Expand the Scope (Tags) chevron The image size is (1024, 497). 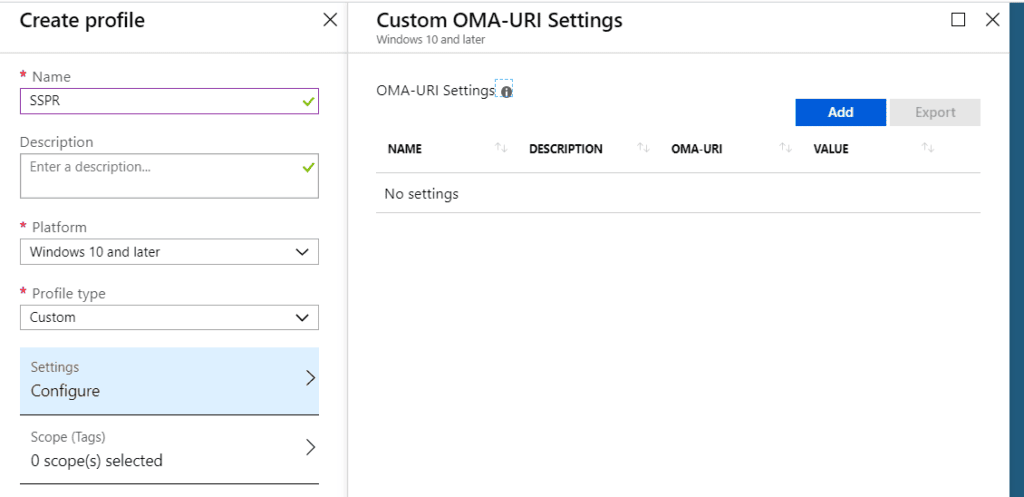click(x=311, y=447)
